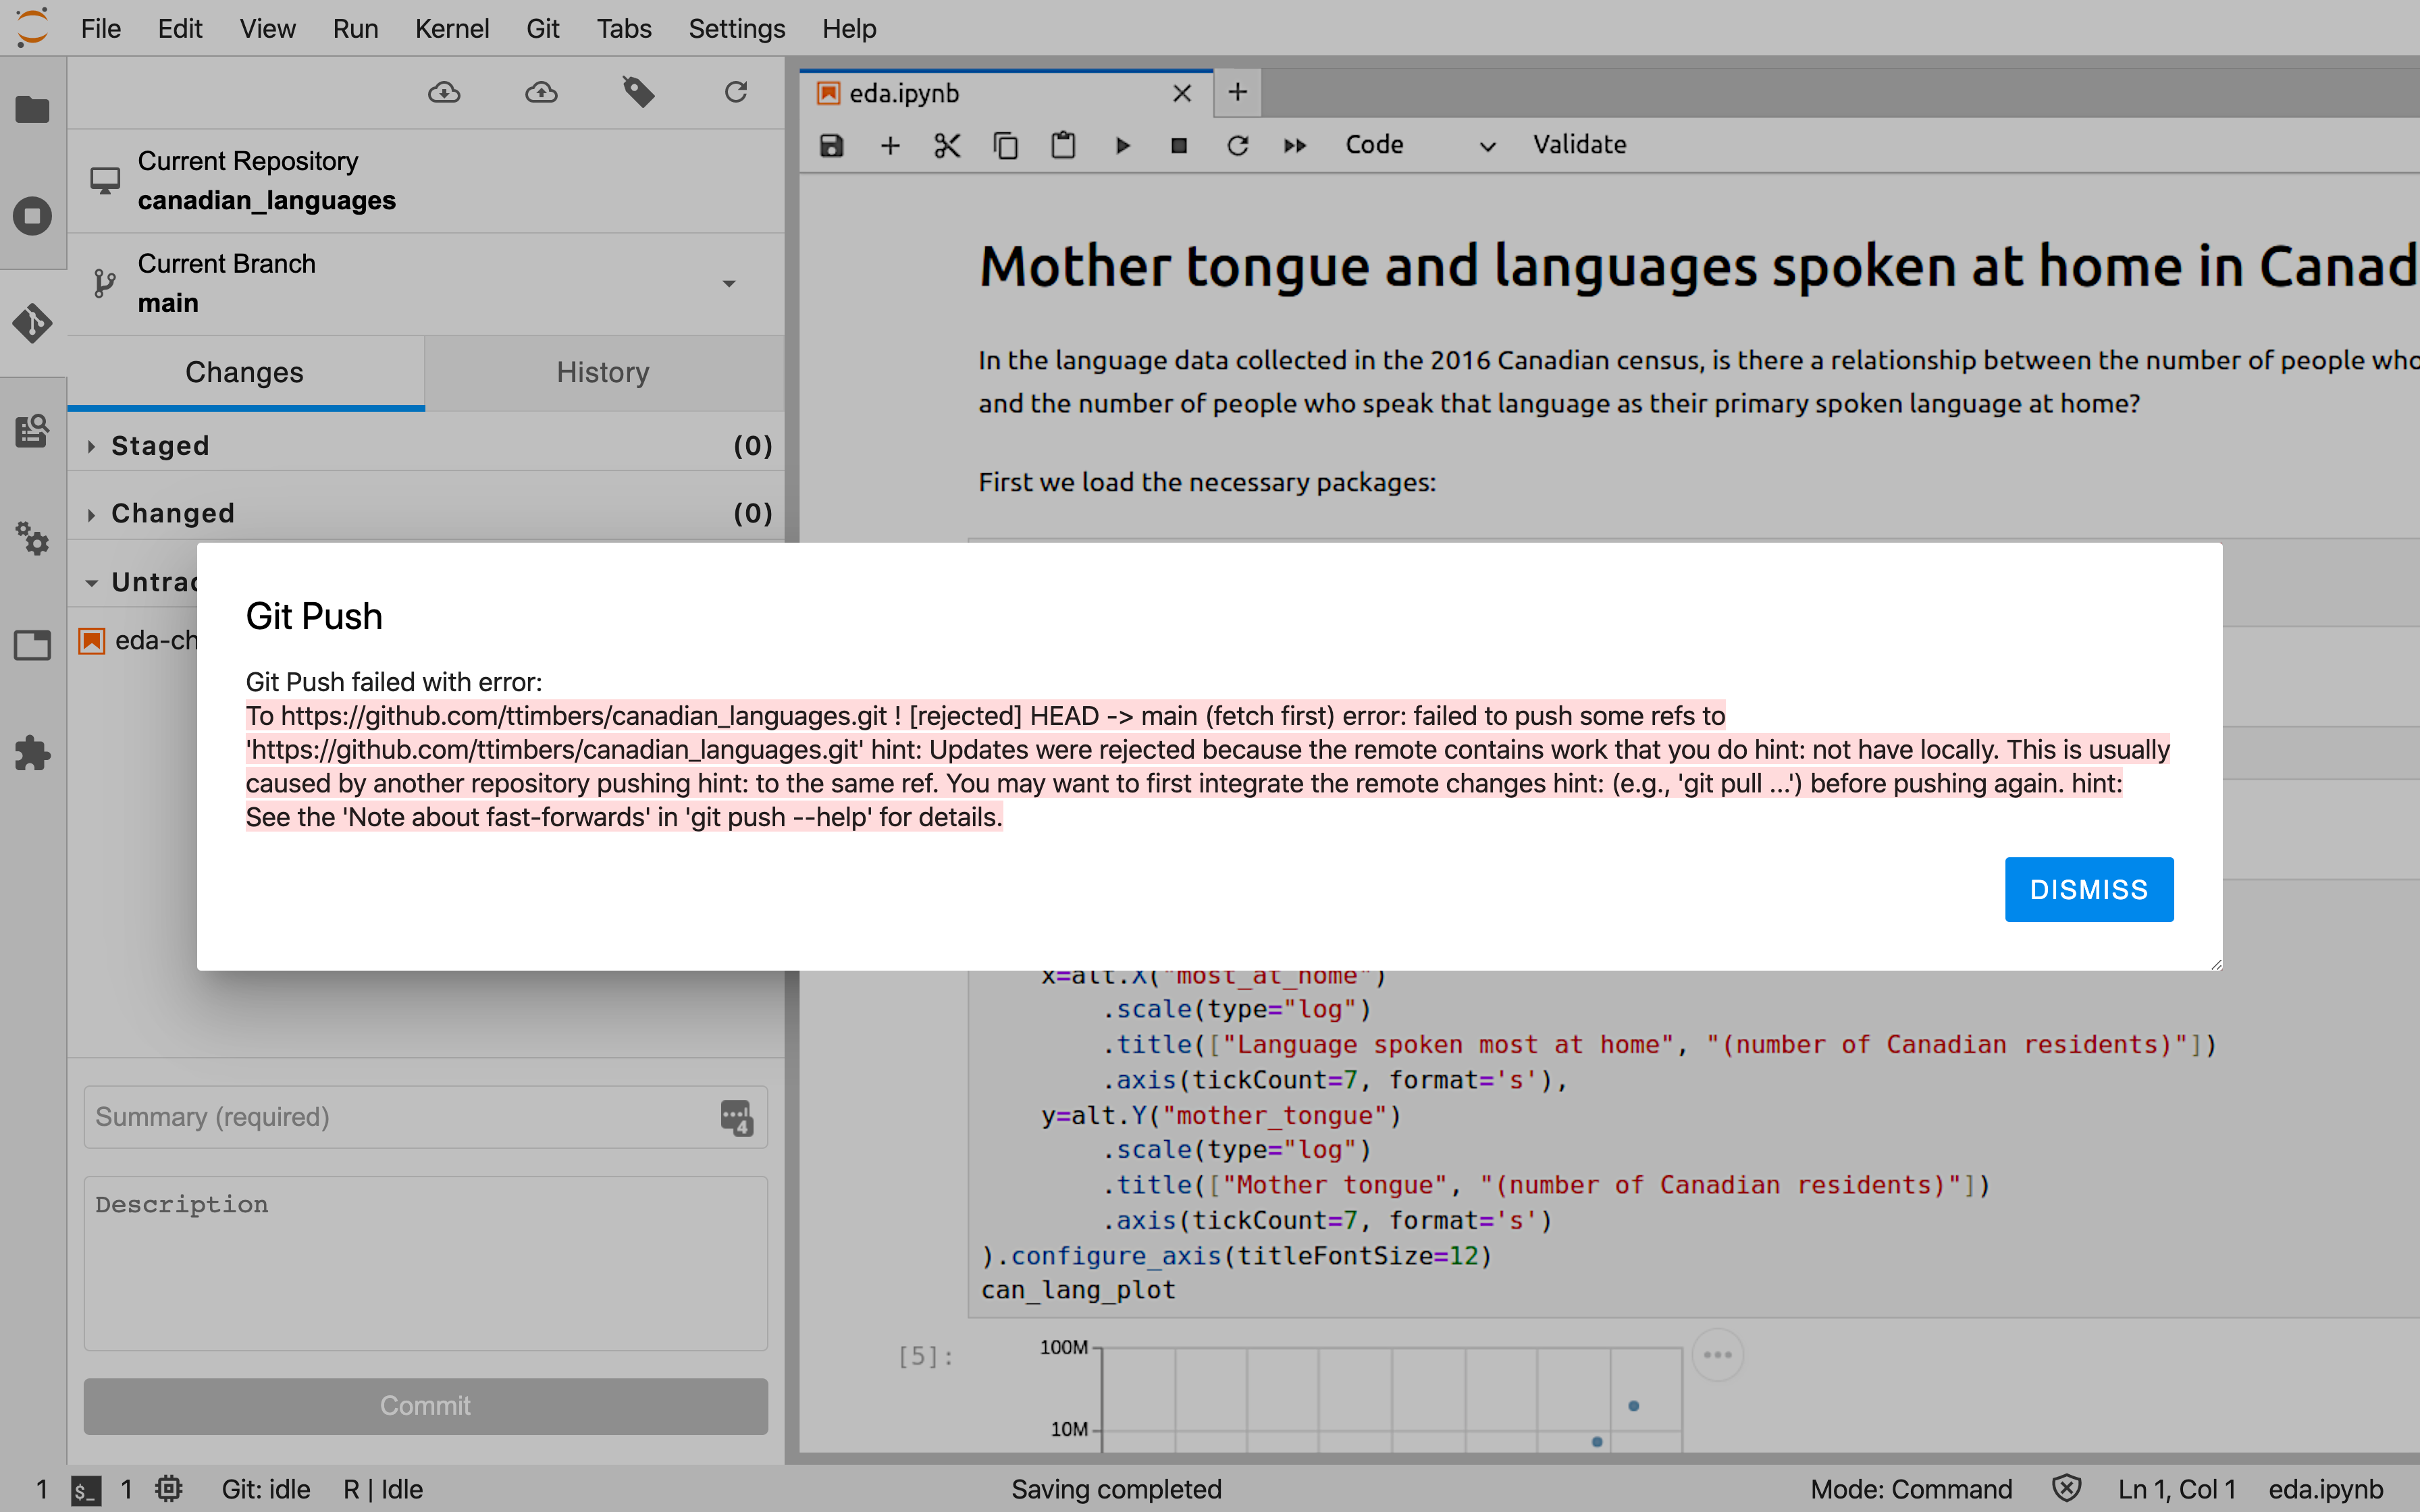Copy selected cells icon
The height and width of the screenshot is (1512, 2420).
pos(1005,146)
